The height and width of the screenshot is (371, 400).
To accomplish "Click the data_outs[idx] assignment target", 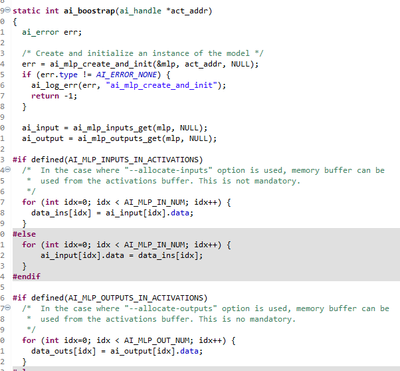I will click(63, 351).
